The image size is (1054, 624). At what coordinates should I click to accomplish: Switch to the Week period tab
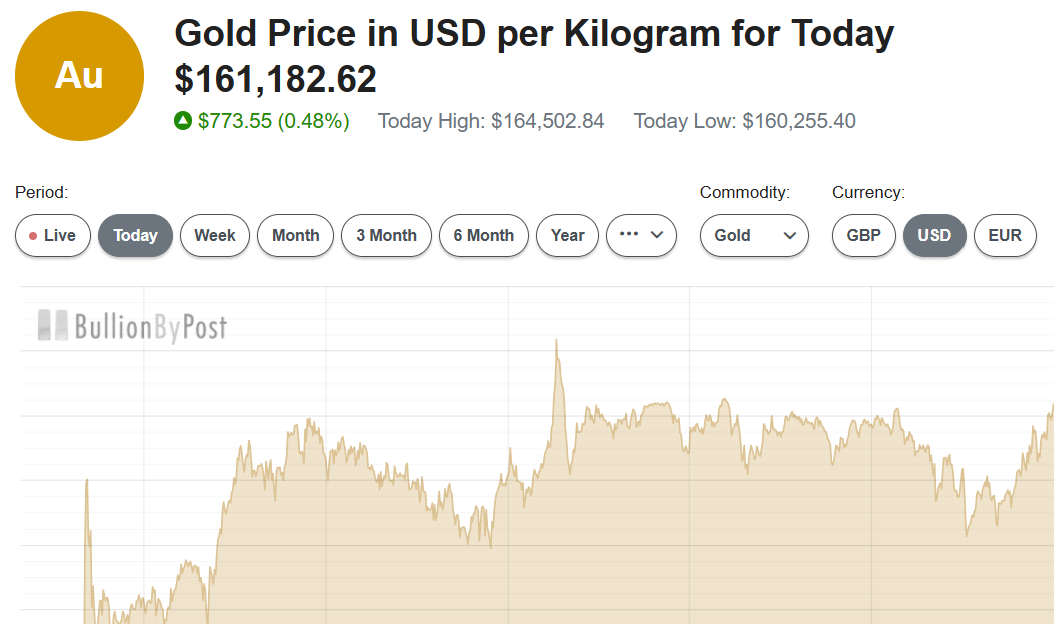click(x=214, y=235)
